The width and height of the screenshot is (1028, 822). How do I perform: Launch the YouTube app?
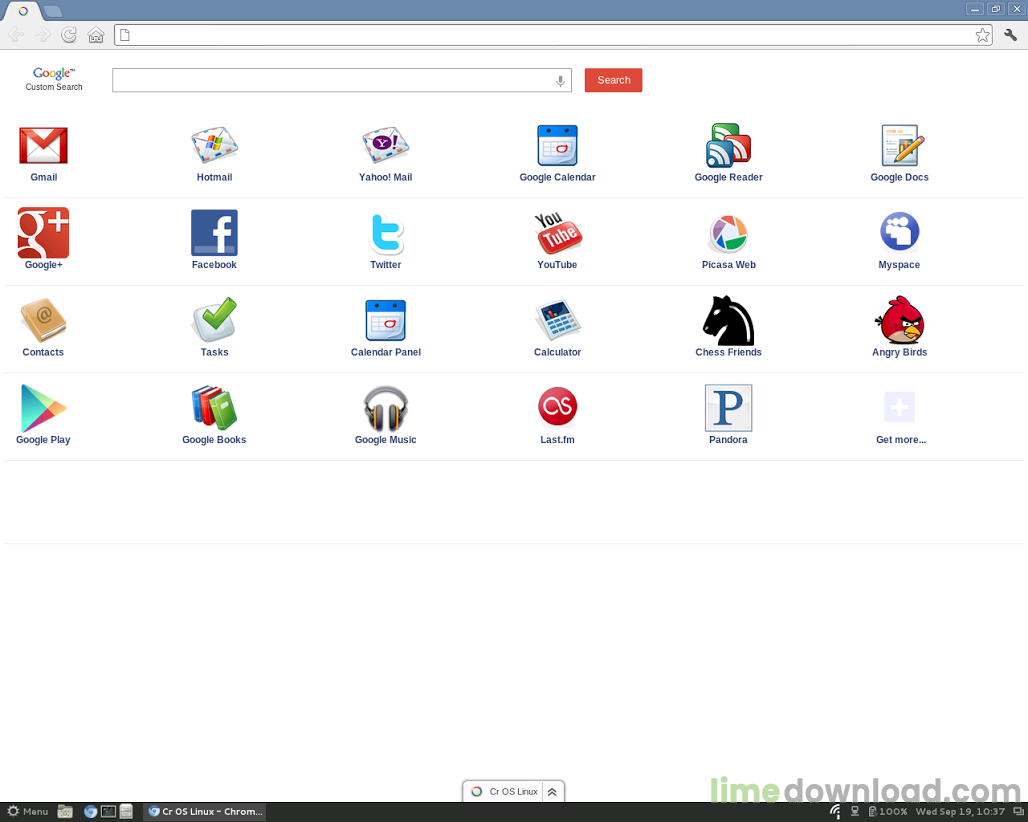point(558,233)
